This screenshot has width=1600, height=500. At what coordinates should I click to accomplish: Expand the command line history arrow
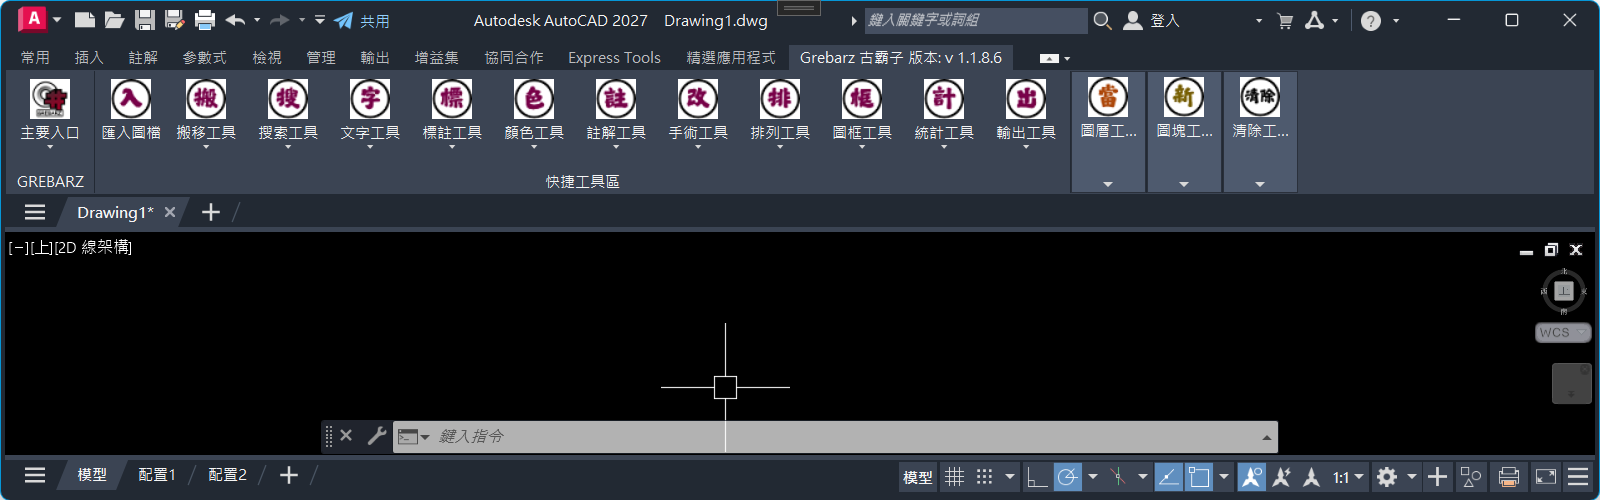point(1267,437)
